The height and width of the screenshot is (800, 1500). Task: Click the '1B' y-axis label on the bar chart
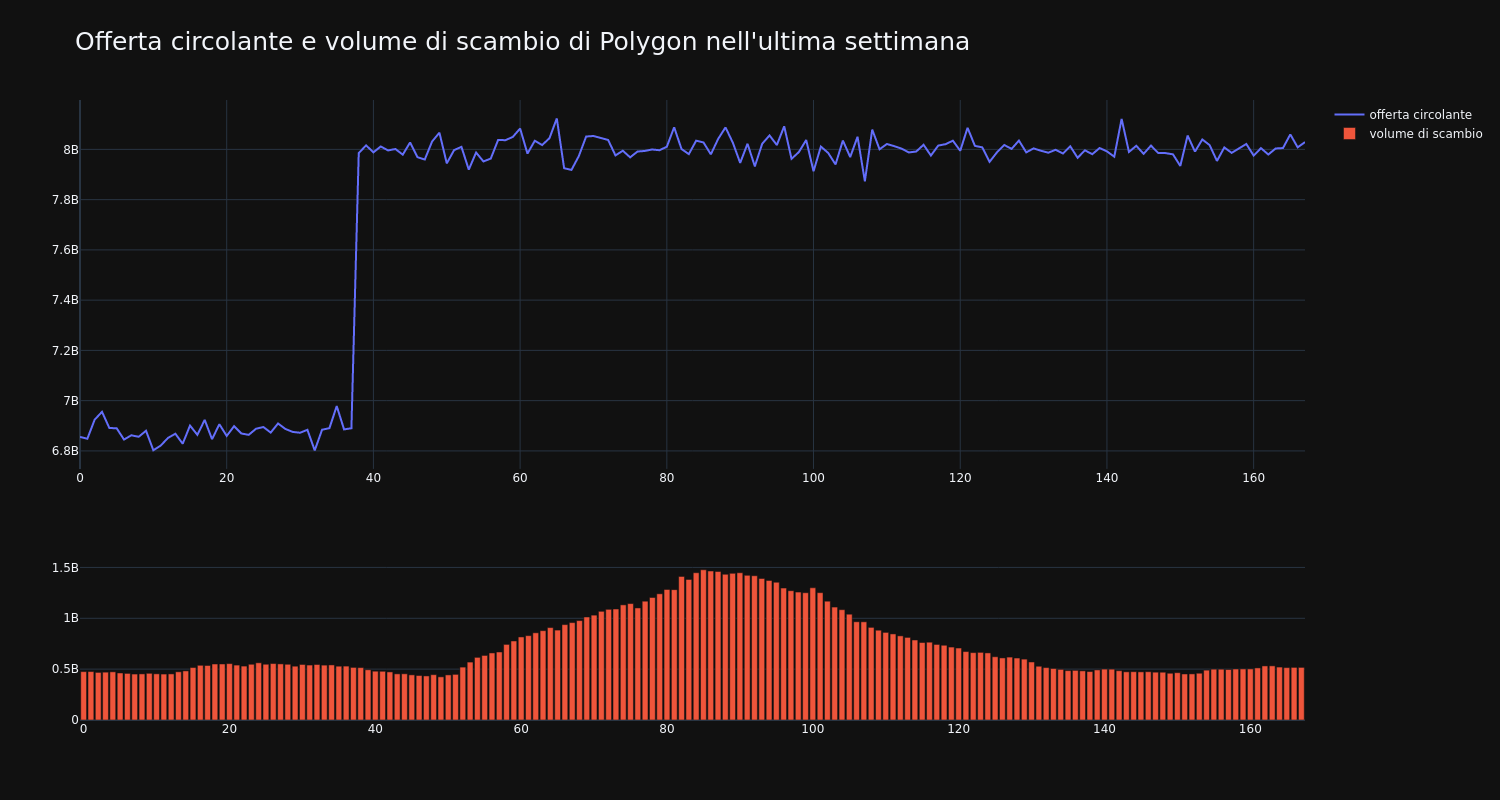pyautogui.click(x=70, y=618)
